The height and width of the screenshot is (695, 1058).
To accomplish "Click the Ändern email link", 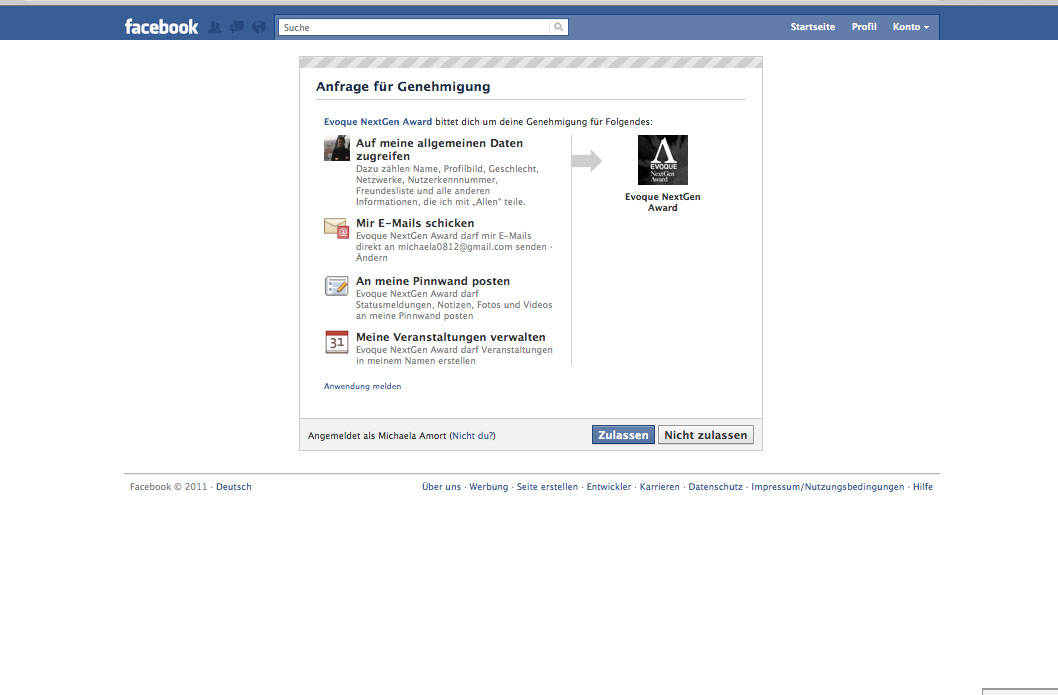I will [x=371, y=258].
